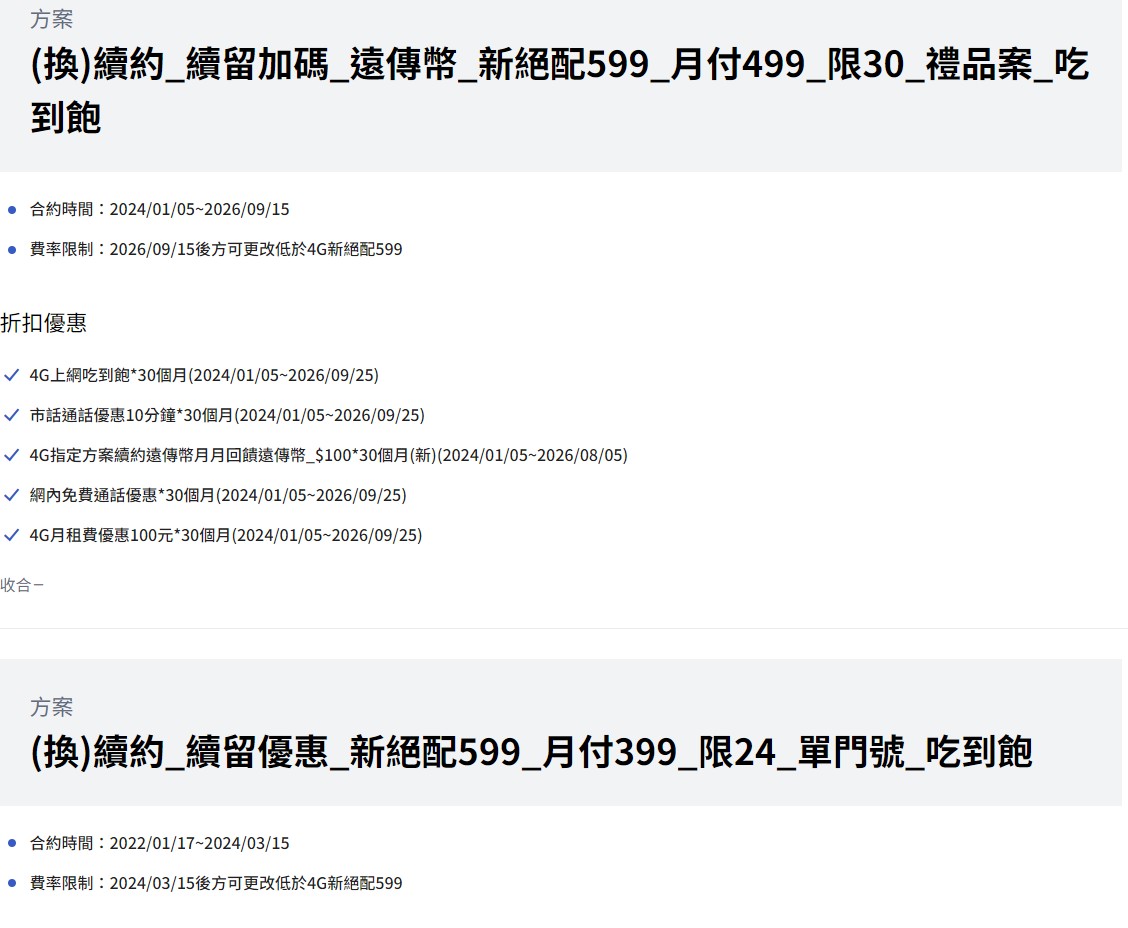Click checkmark icon beside 4G月租費優惠100元

pos(12,535)
